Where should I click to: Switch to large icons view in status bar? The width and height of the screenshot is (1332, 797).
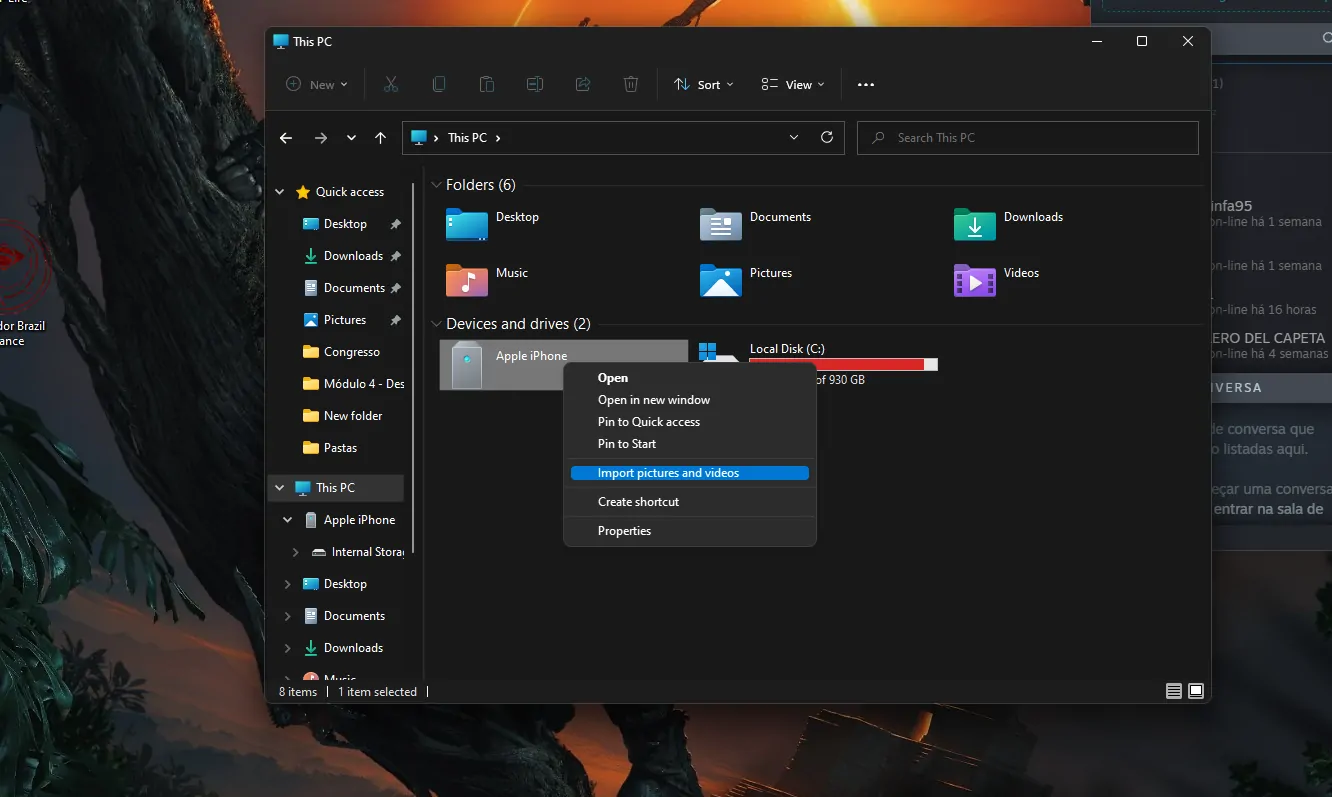(1196, 691)
